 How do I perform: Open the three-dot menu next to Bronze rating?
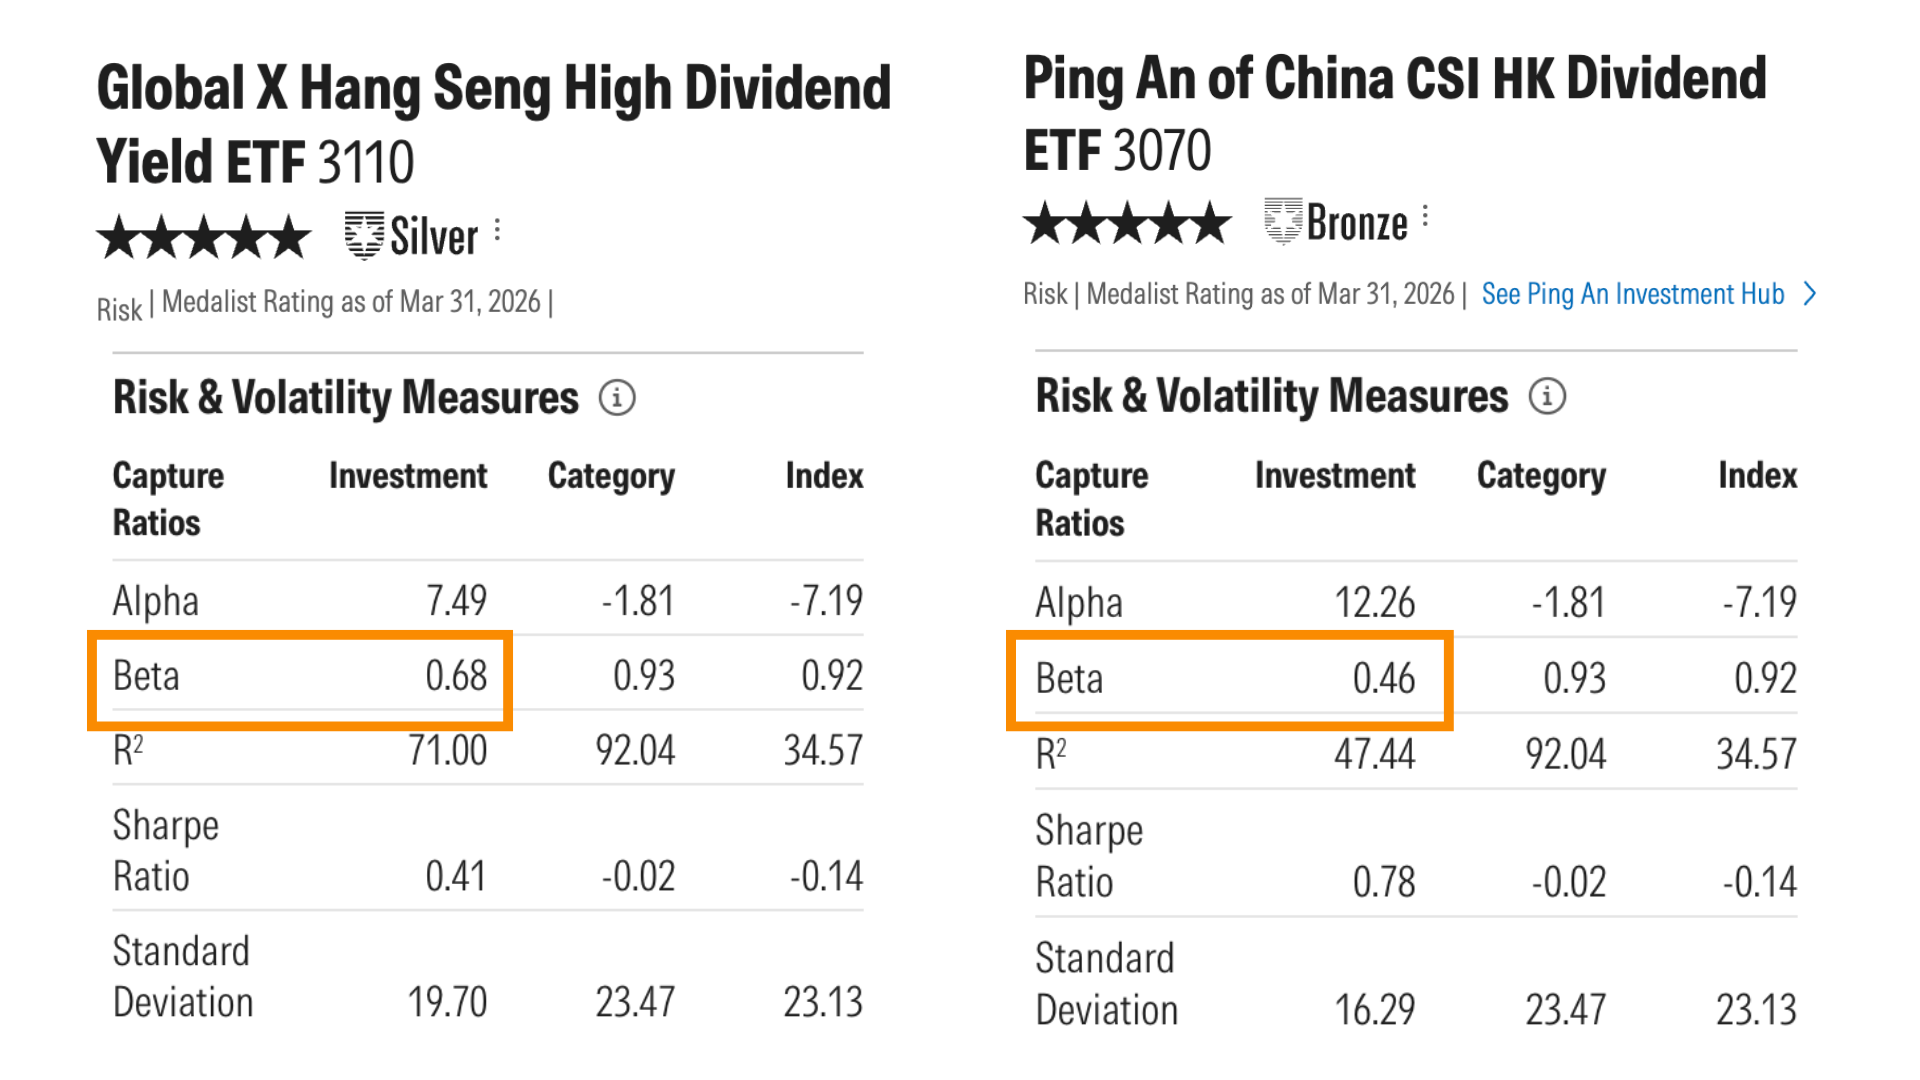(1425, 217)
